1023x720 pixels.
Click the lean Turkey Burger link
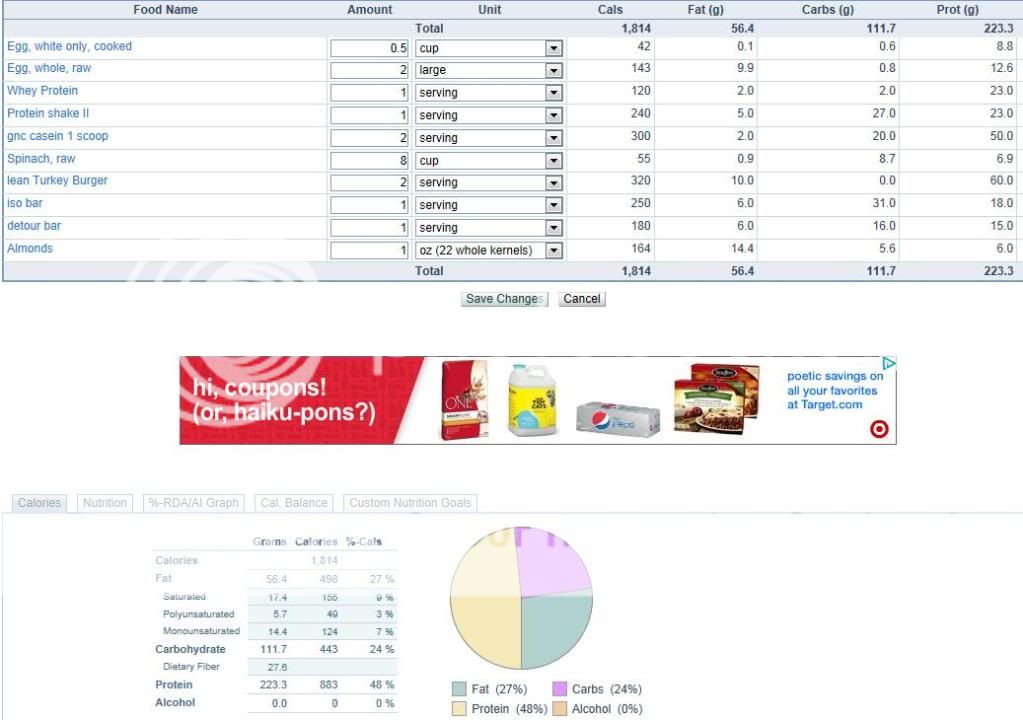coord(57,181)
